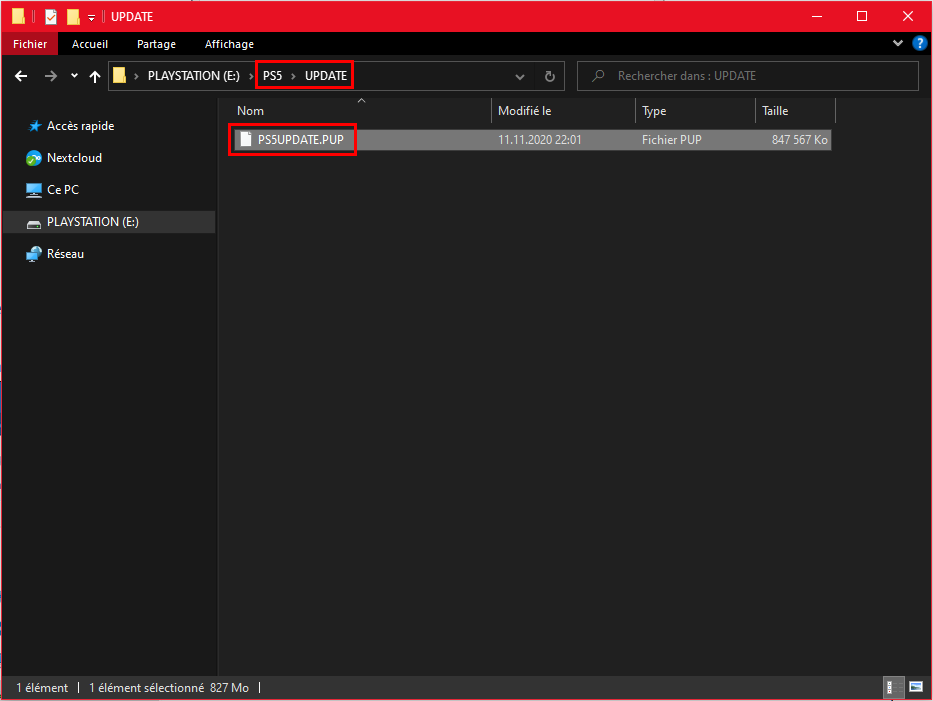Open the Affichage ribbon tab
The image size is (933, 701).
pyautogui.click(x=229, y=44)
